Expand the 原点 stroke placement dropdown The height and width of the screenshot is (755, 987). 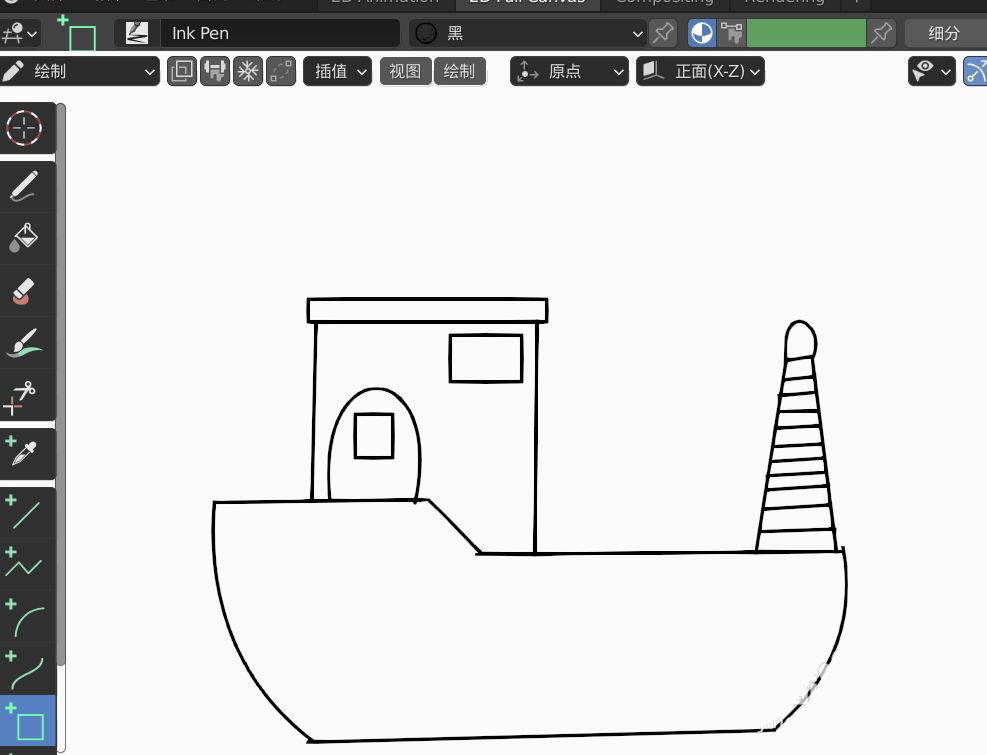(569, 72)
